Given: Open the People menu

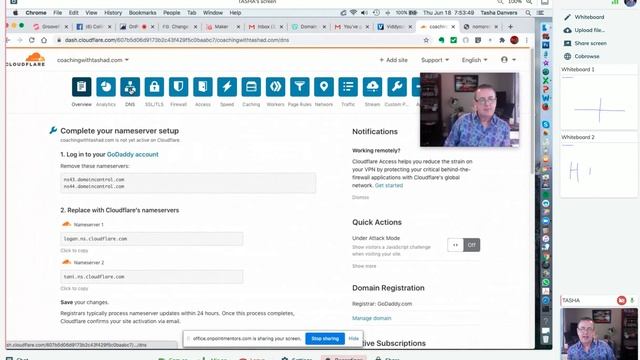Looking at the screenshot, I should coord(171,13).
